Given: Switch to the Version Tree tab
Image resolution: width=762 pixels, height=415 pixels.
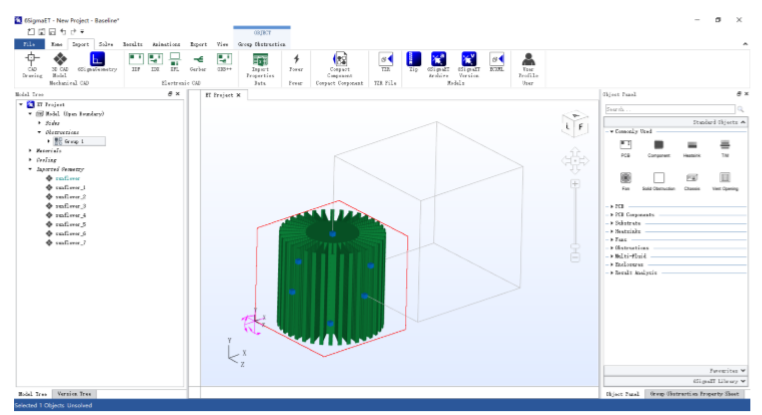Looking at the screenshot, I should pos(73,394).
